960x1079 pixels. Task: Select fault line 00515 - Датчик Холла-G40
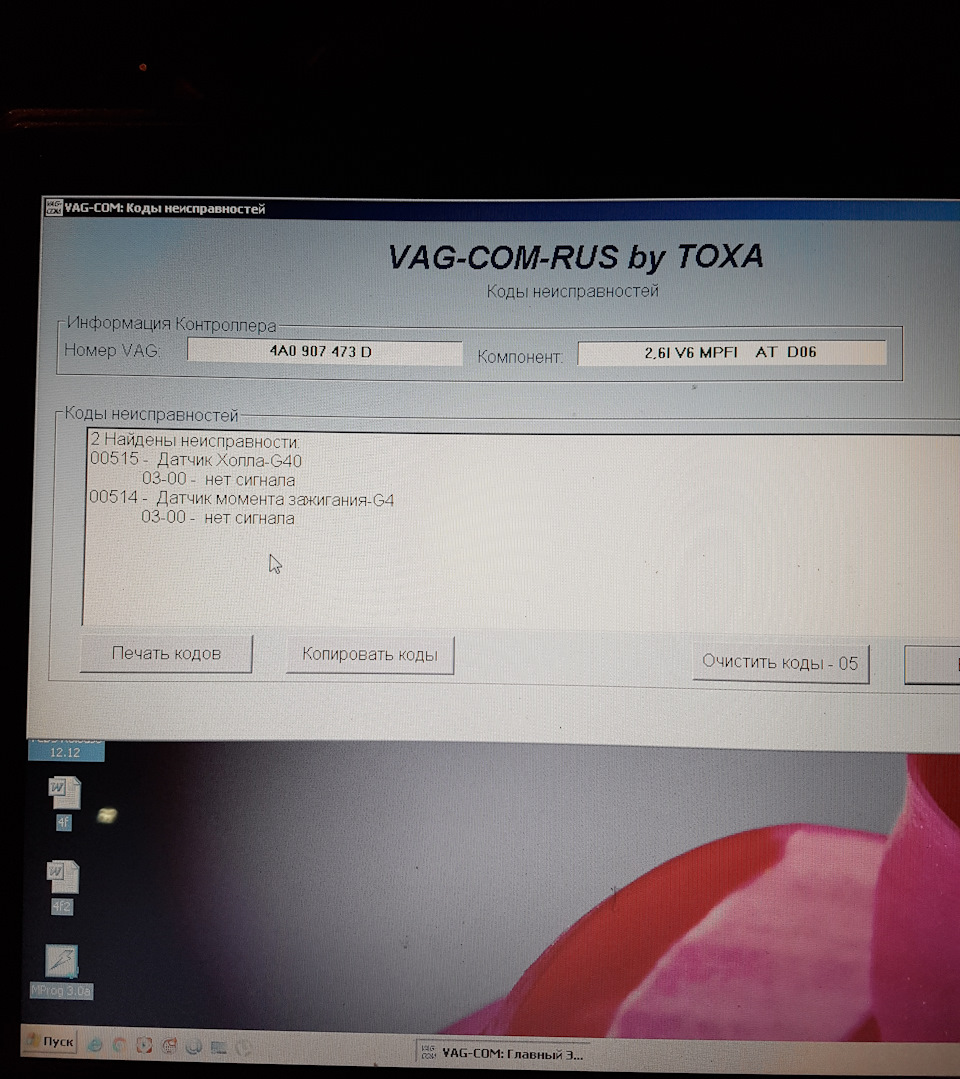pyautogui.click(x=195, y=460)
